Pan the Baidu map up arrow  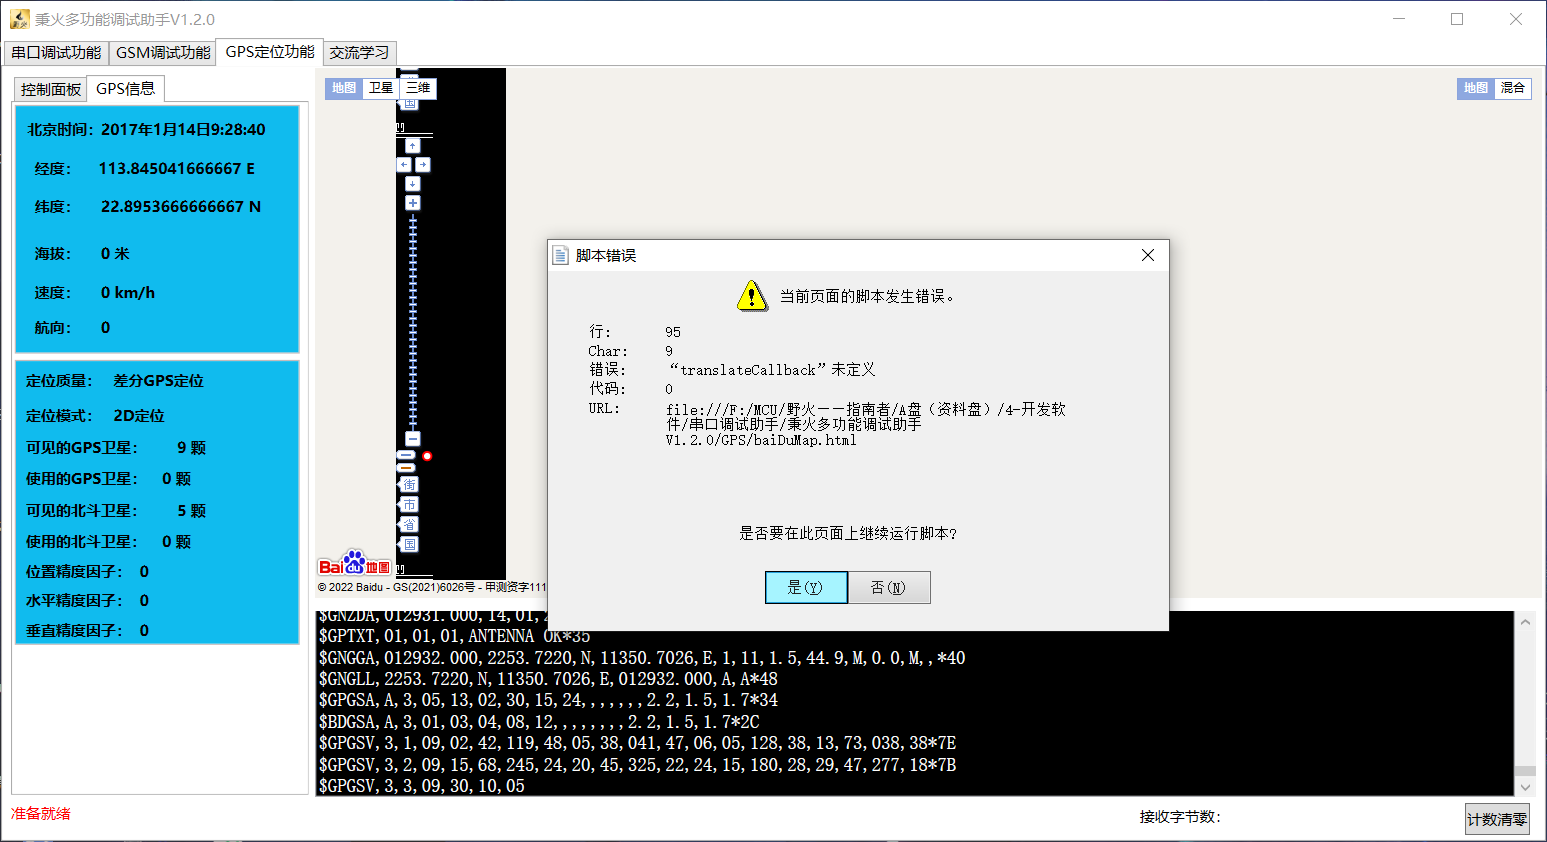click(x=413, y=146)
